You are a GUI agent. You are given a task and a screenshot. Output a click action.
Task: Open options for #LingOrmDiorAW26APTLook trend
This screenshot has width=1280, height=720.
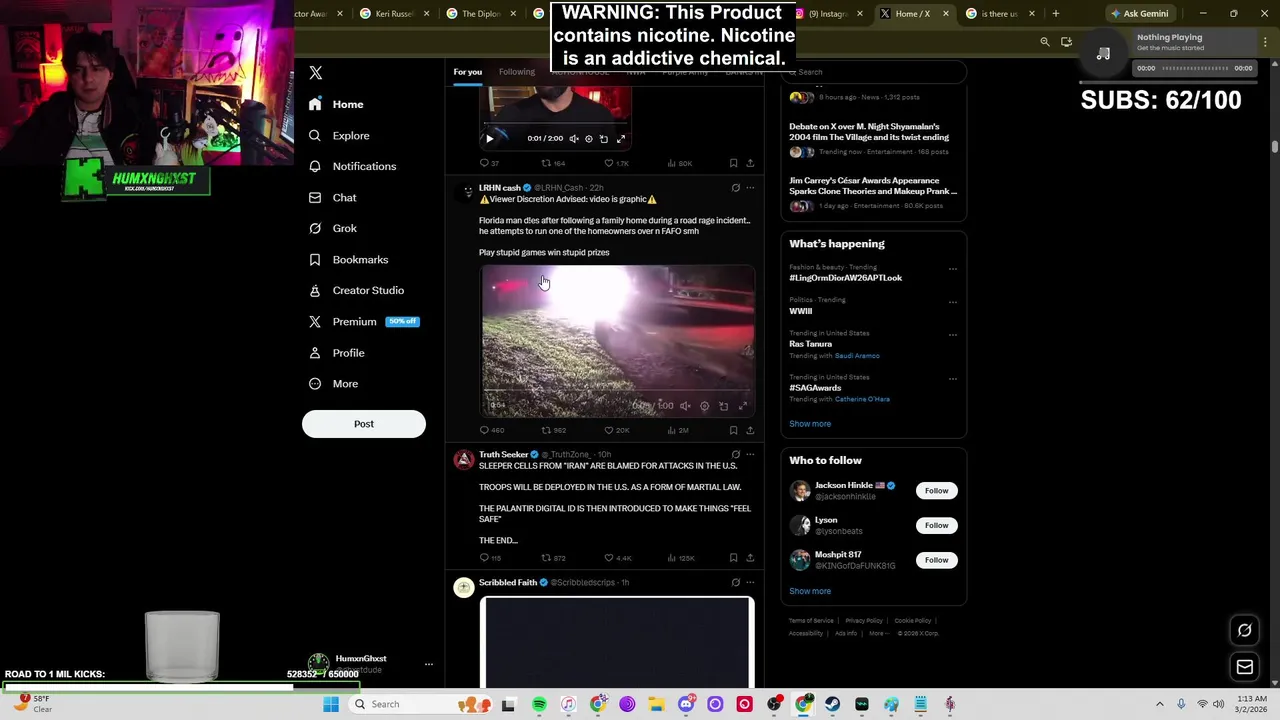coord(952,268)
